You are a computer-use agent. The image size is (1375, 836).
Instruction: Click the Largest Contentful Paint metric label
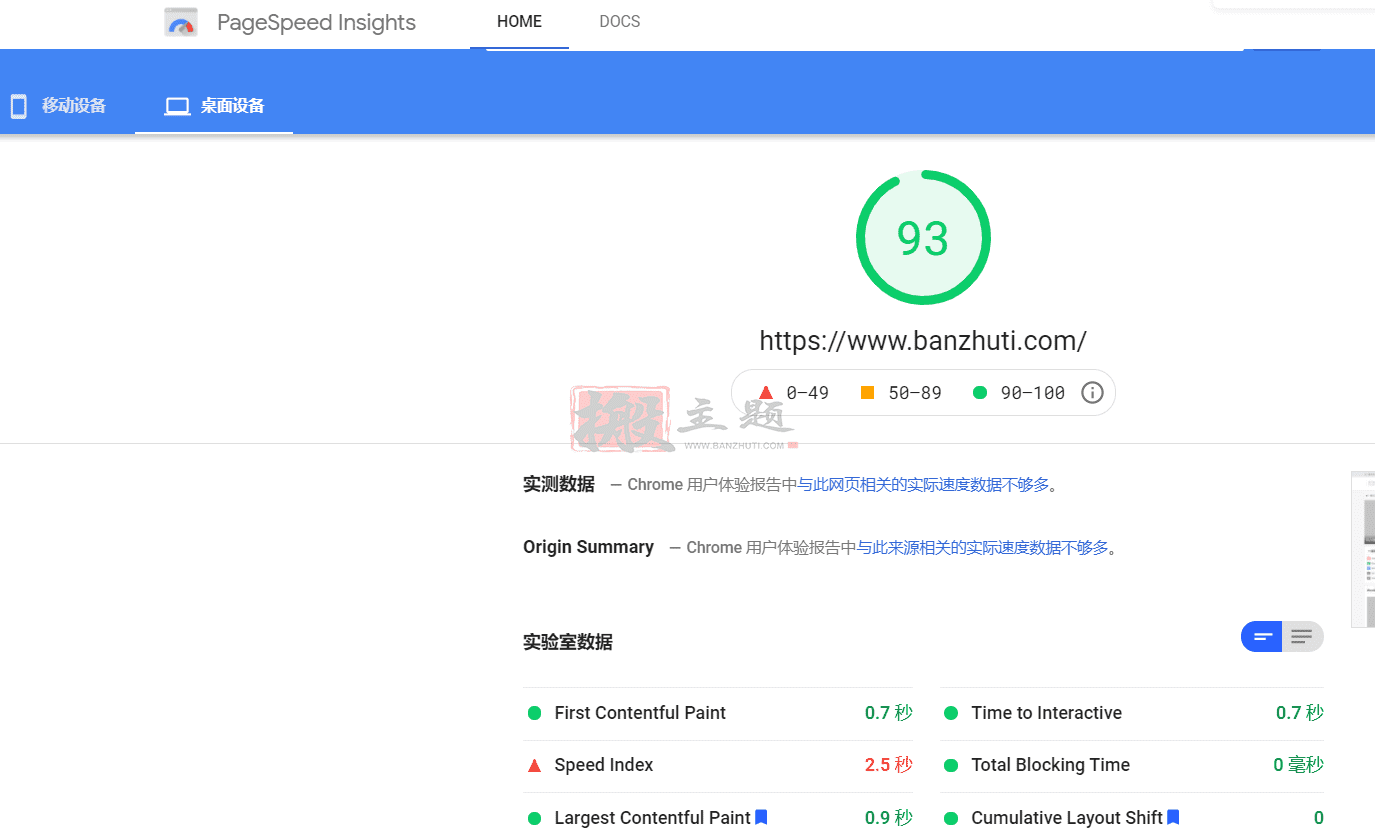coord(652,818)
